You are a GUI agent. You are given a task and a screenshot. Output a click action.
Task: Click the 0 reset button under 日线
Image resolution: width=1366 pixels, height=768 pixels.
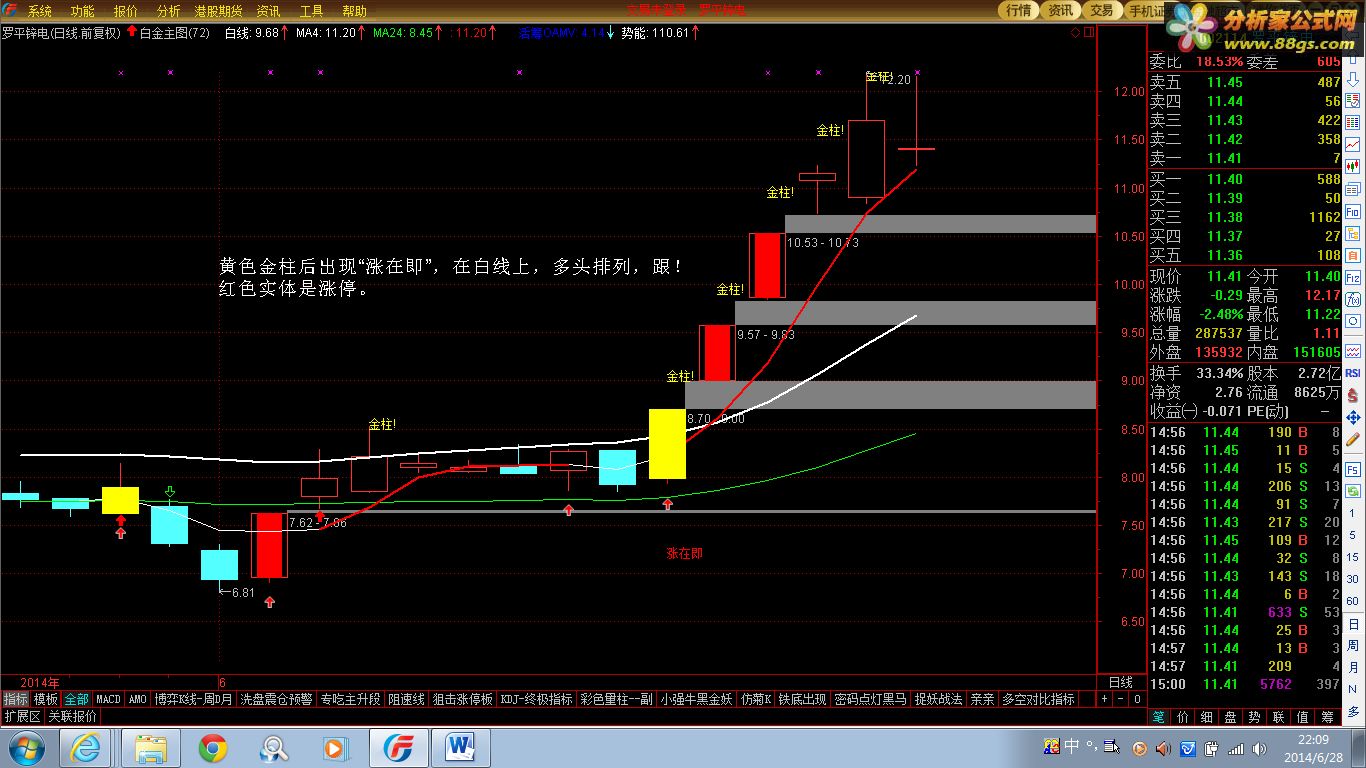point(1136,700)
